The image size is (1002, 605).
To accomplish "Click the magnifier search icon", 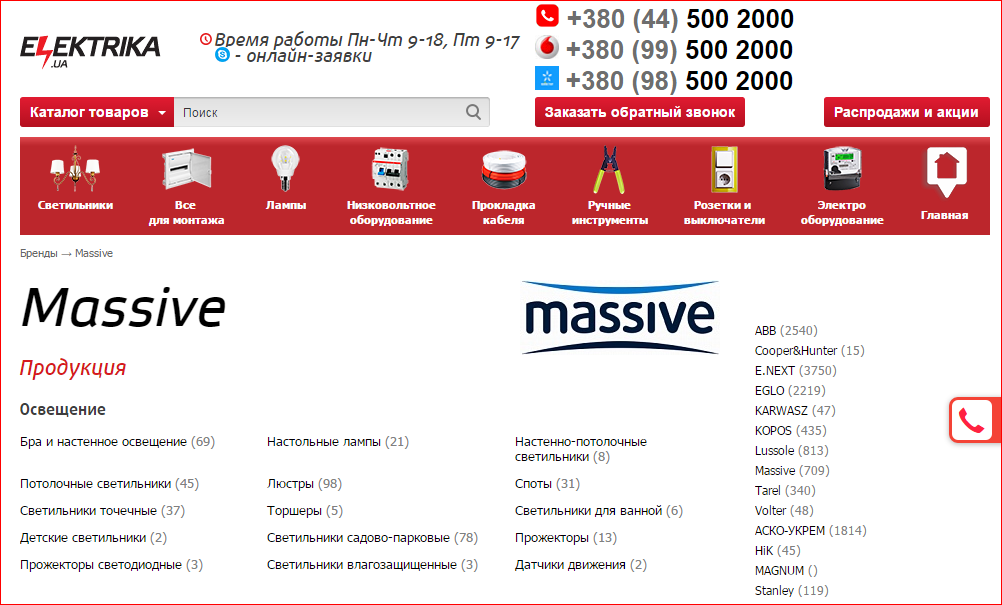I will click(474, 112).
